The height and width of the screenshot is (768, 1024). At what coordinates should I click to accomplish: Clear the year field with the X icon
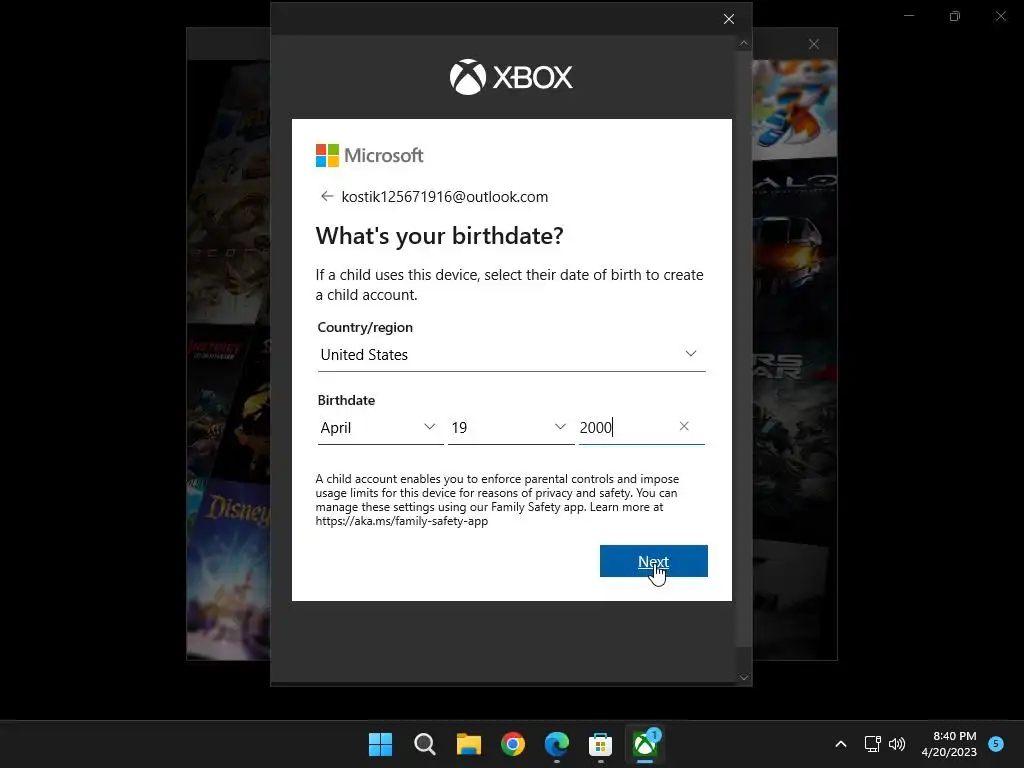(x=684, y=426)
